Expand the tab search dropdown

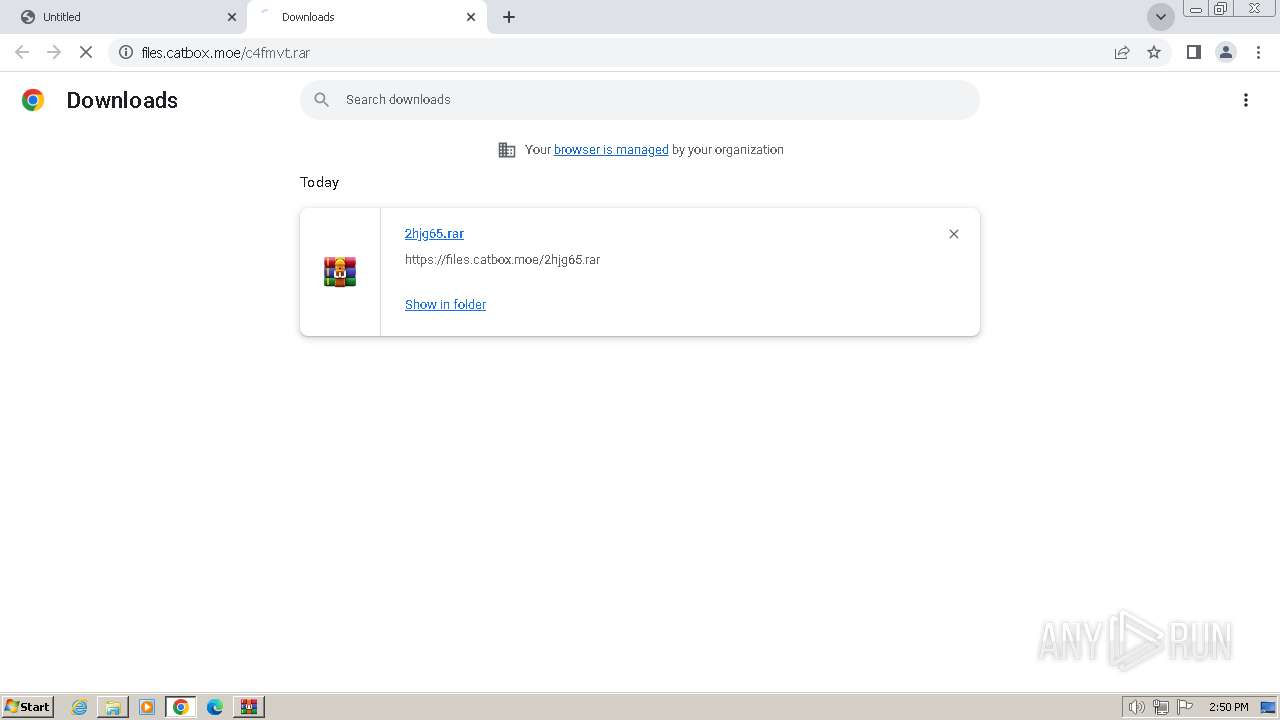1160,17
